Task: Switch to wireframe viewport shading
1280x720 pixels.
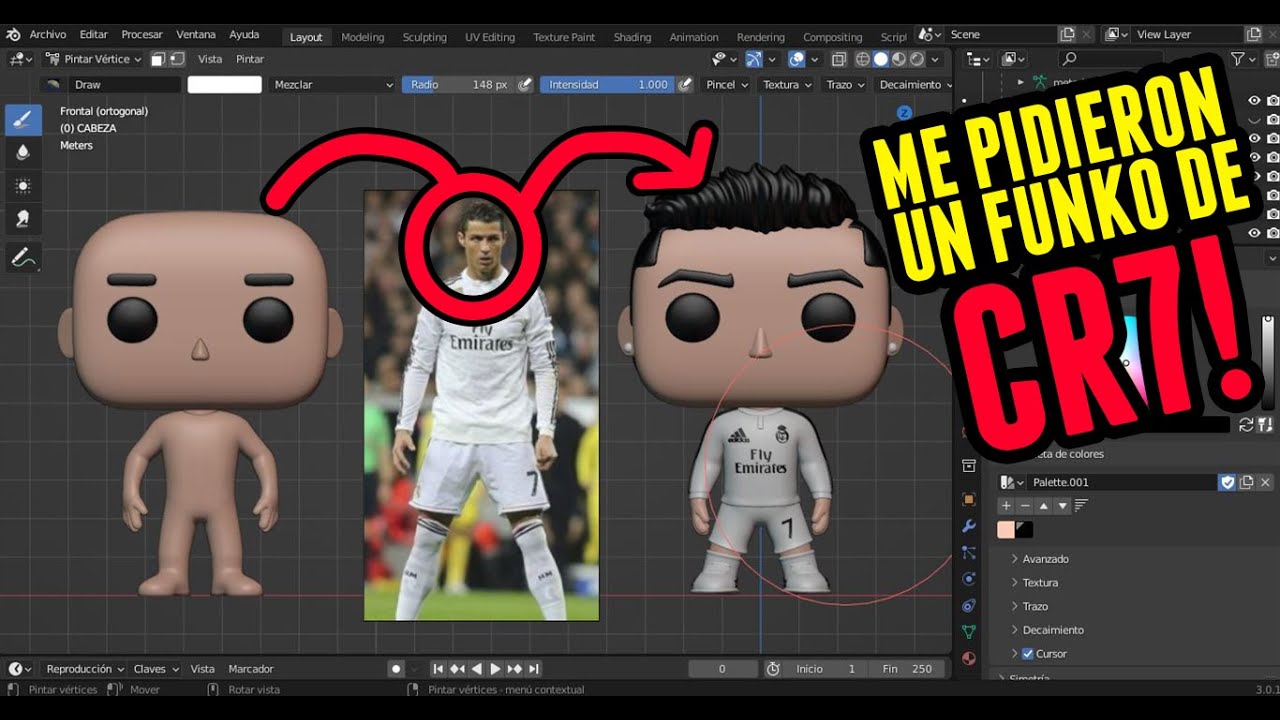Action: [x=863, y=59]
